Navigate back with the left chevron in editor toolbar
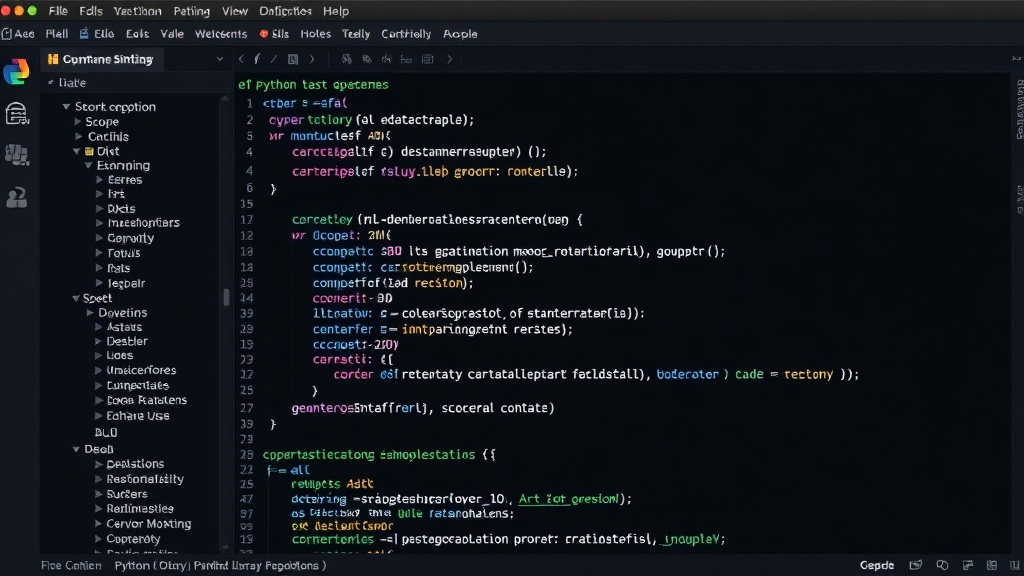This screenshot has height=576, width=1024. coord(241,59)
